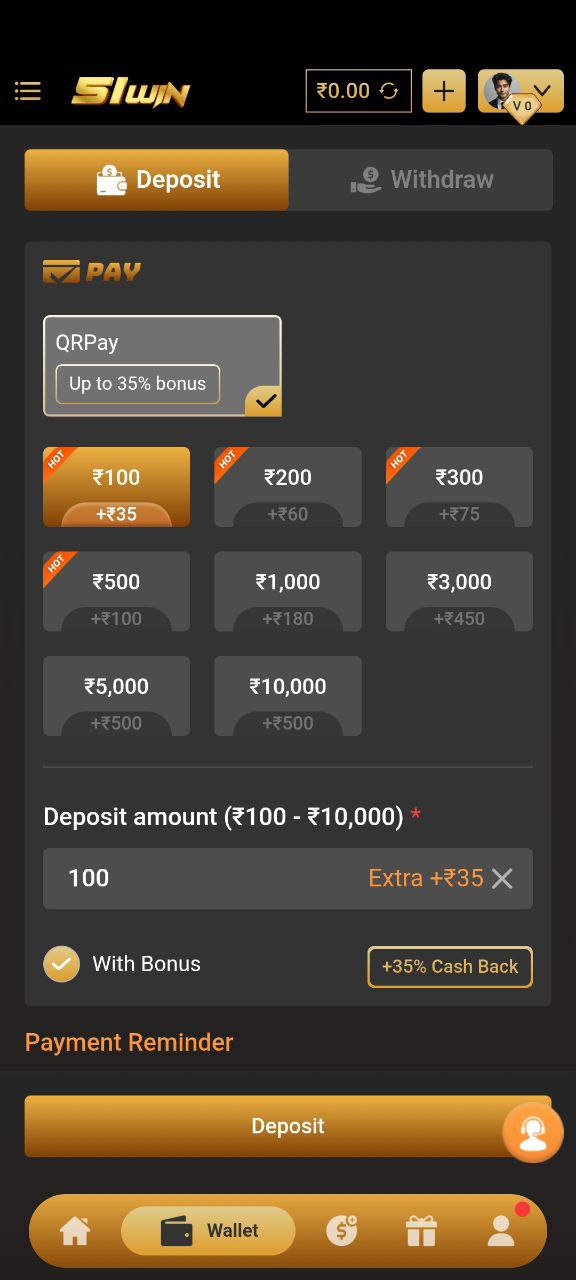Go to Home via bottom navigation

pyautogui.click(x=75, y=1230)
